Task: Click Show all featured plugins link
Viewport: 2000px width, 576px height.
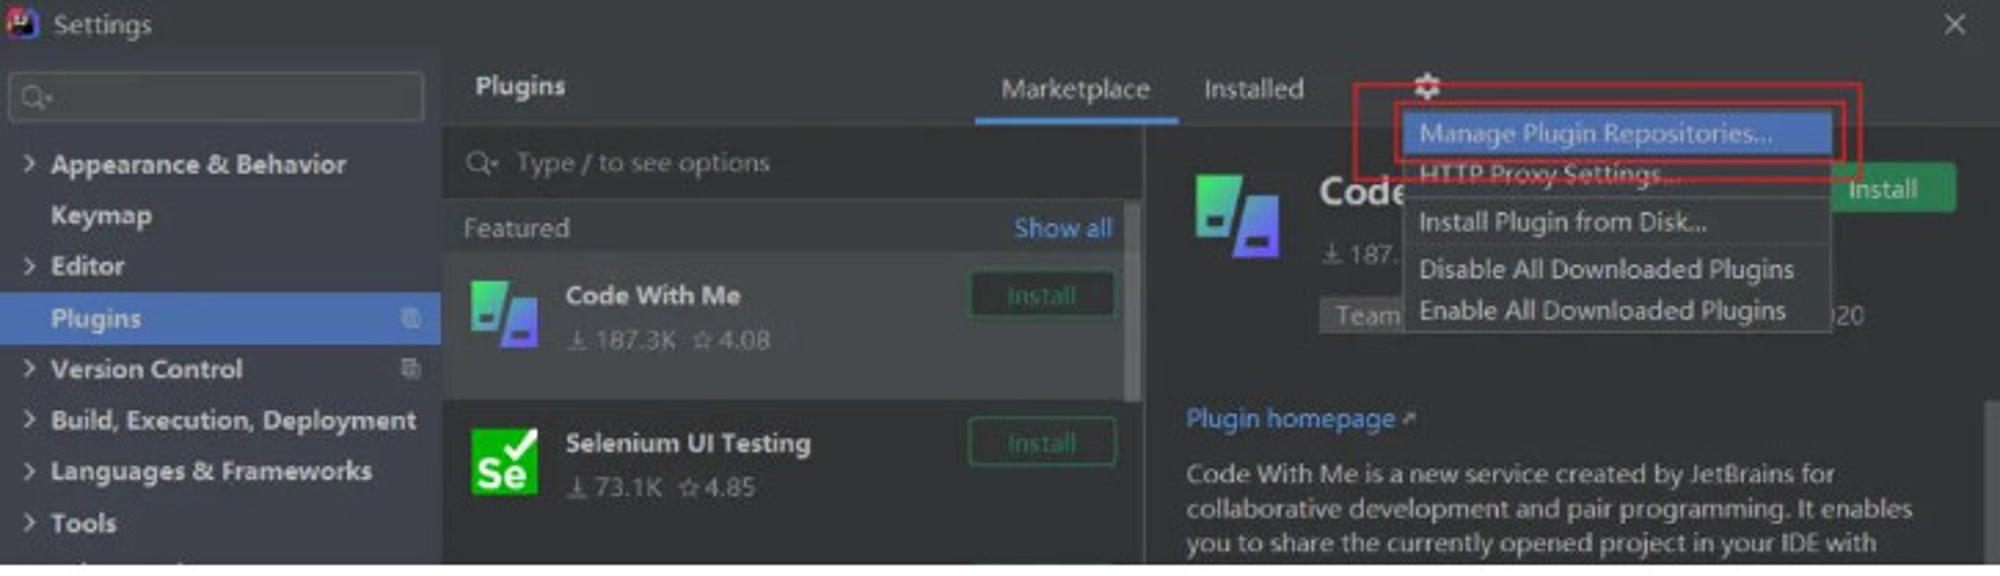Action: 1062,228
